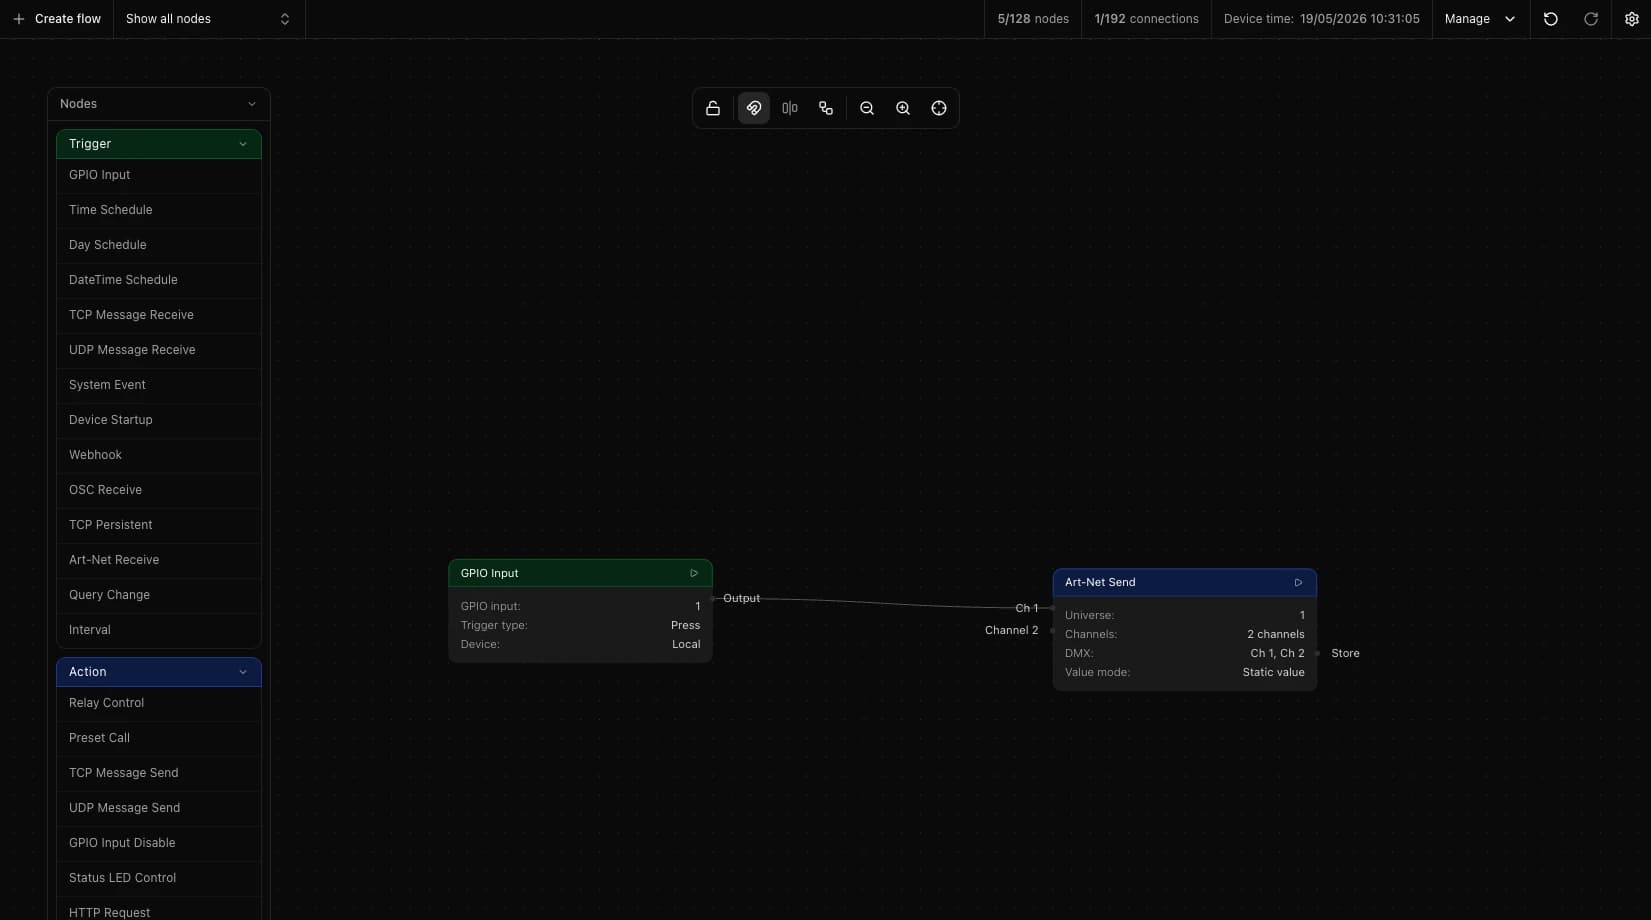Click the align nodes icon
Image resolution: width=1651 pixels, height=920 pixels.
[790, 108]
